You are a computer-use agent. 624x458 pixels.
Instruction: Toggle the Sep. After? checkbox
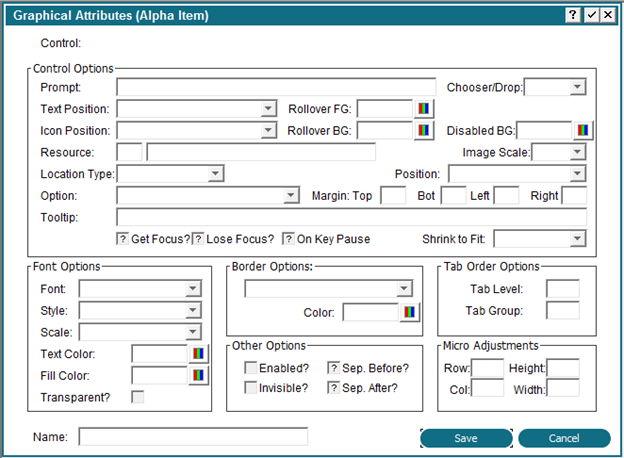coord(333,388)
